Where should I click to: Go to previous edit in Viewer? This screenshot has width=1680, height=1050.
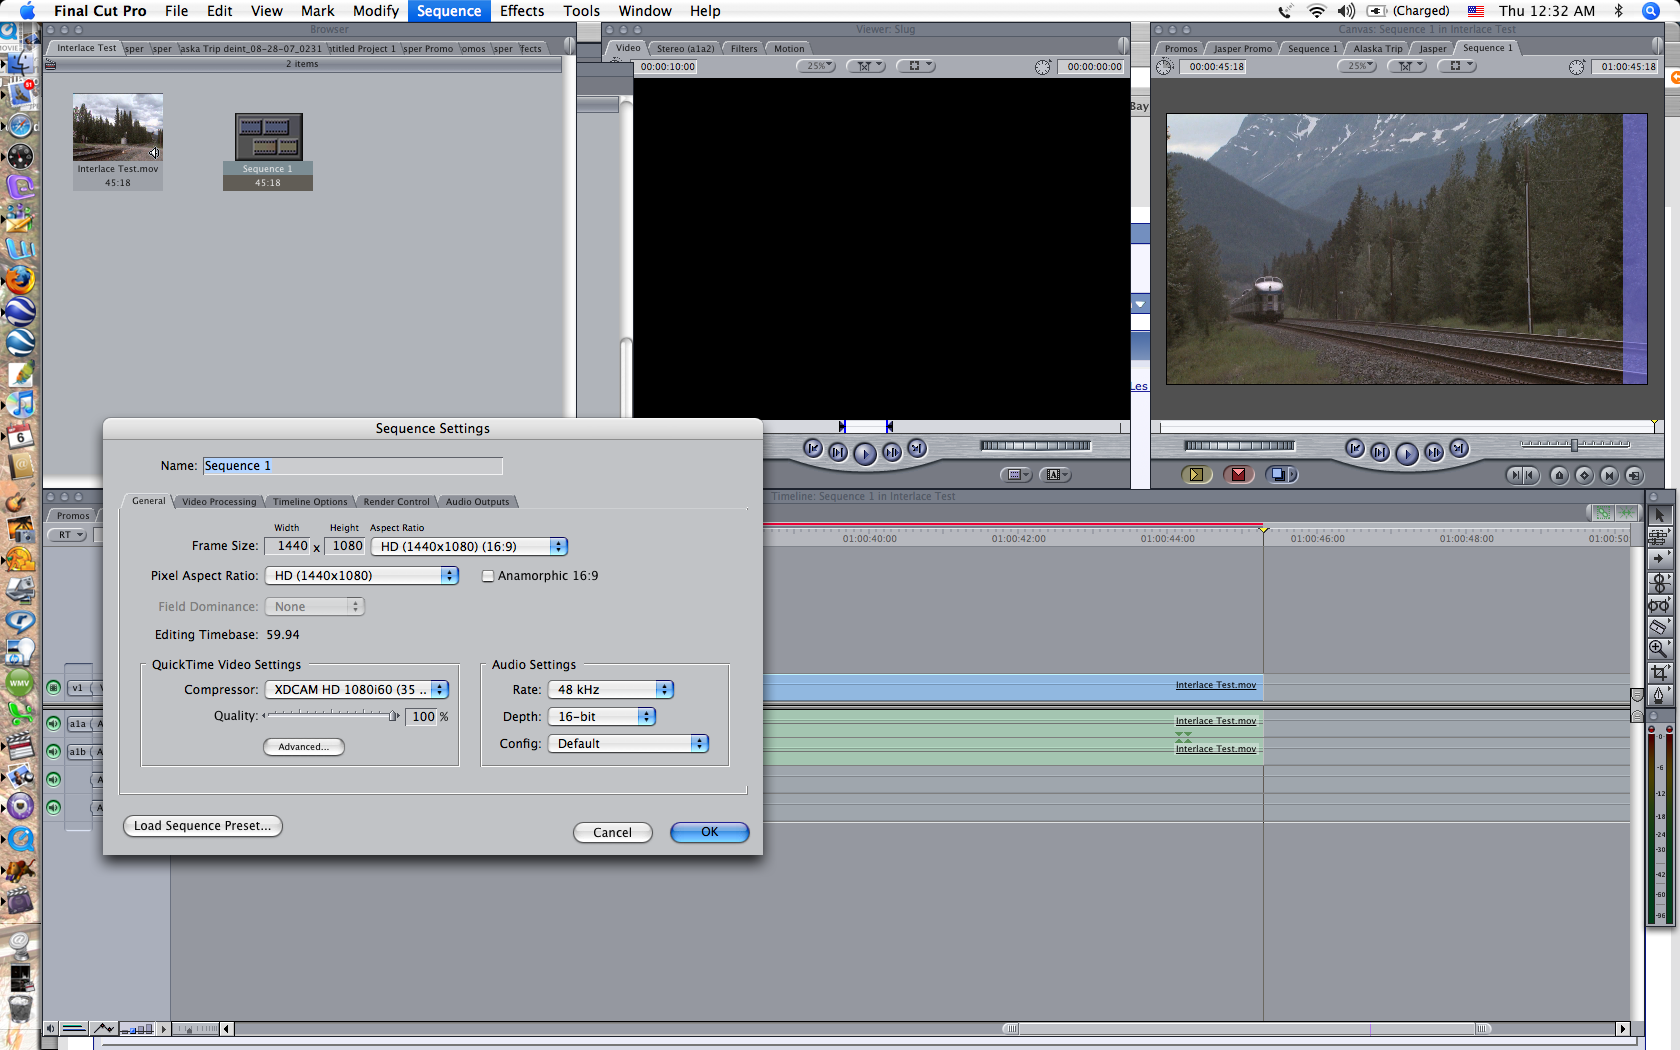coord(813,449)
